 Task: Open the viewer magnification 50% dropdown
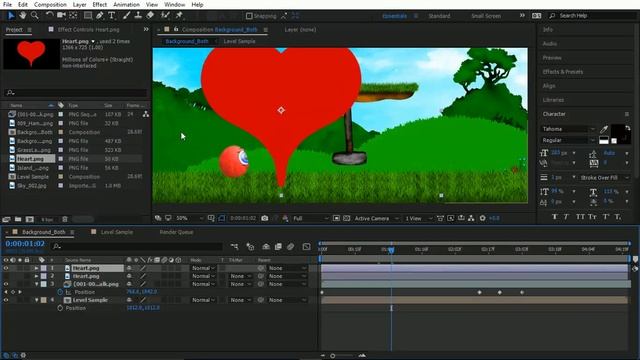189,218
